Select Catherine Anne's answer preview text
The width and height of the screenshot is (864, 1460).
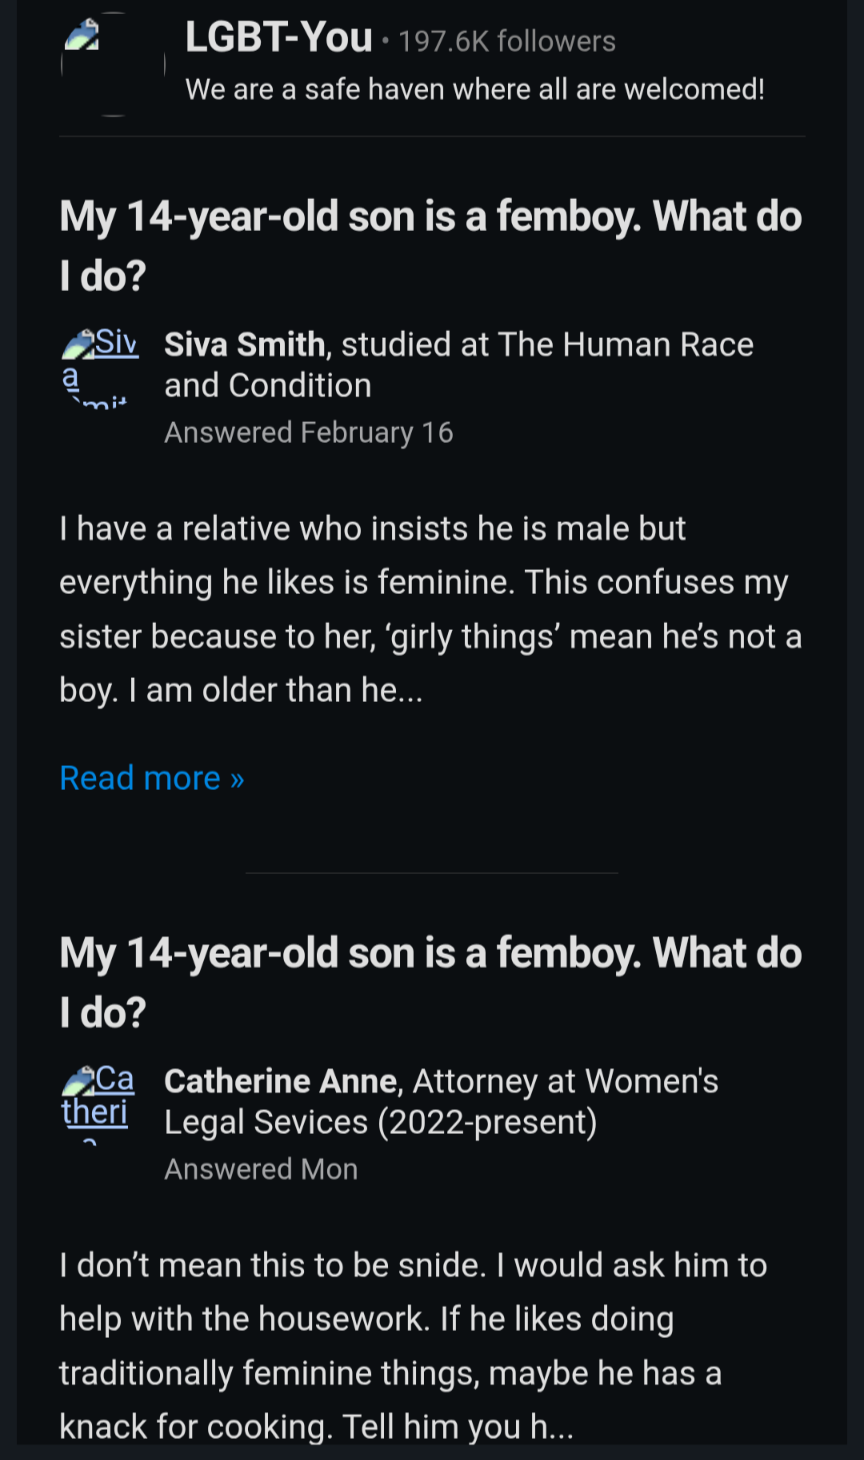(x=413, y=1345)
